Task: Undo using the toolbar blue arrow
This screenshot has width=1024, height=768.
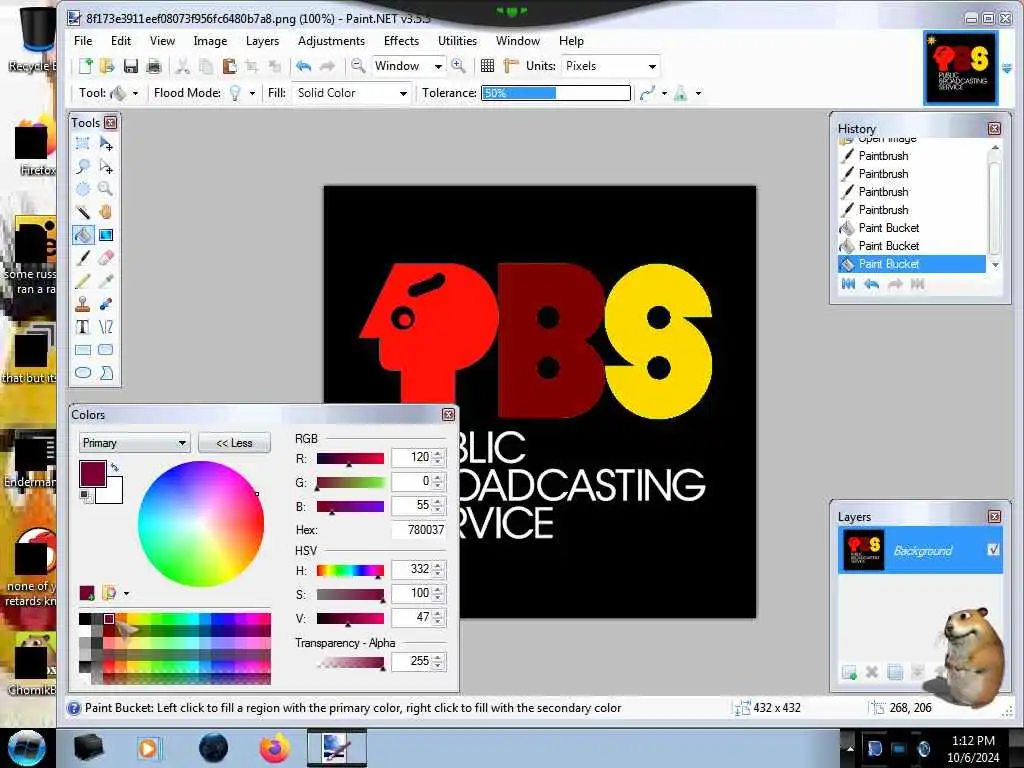Action: pyautogui.click(x=303, y=66)
